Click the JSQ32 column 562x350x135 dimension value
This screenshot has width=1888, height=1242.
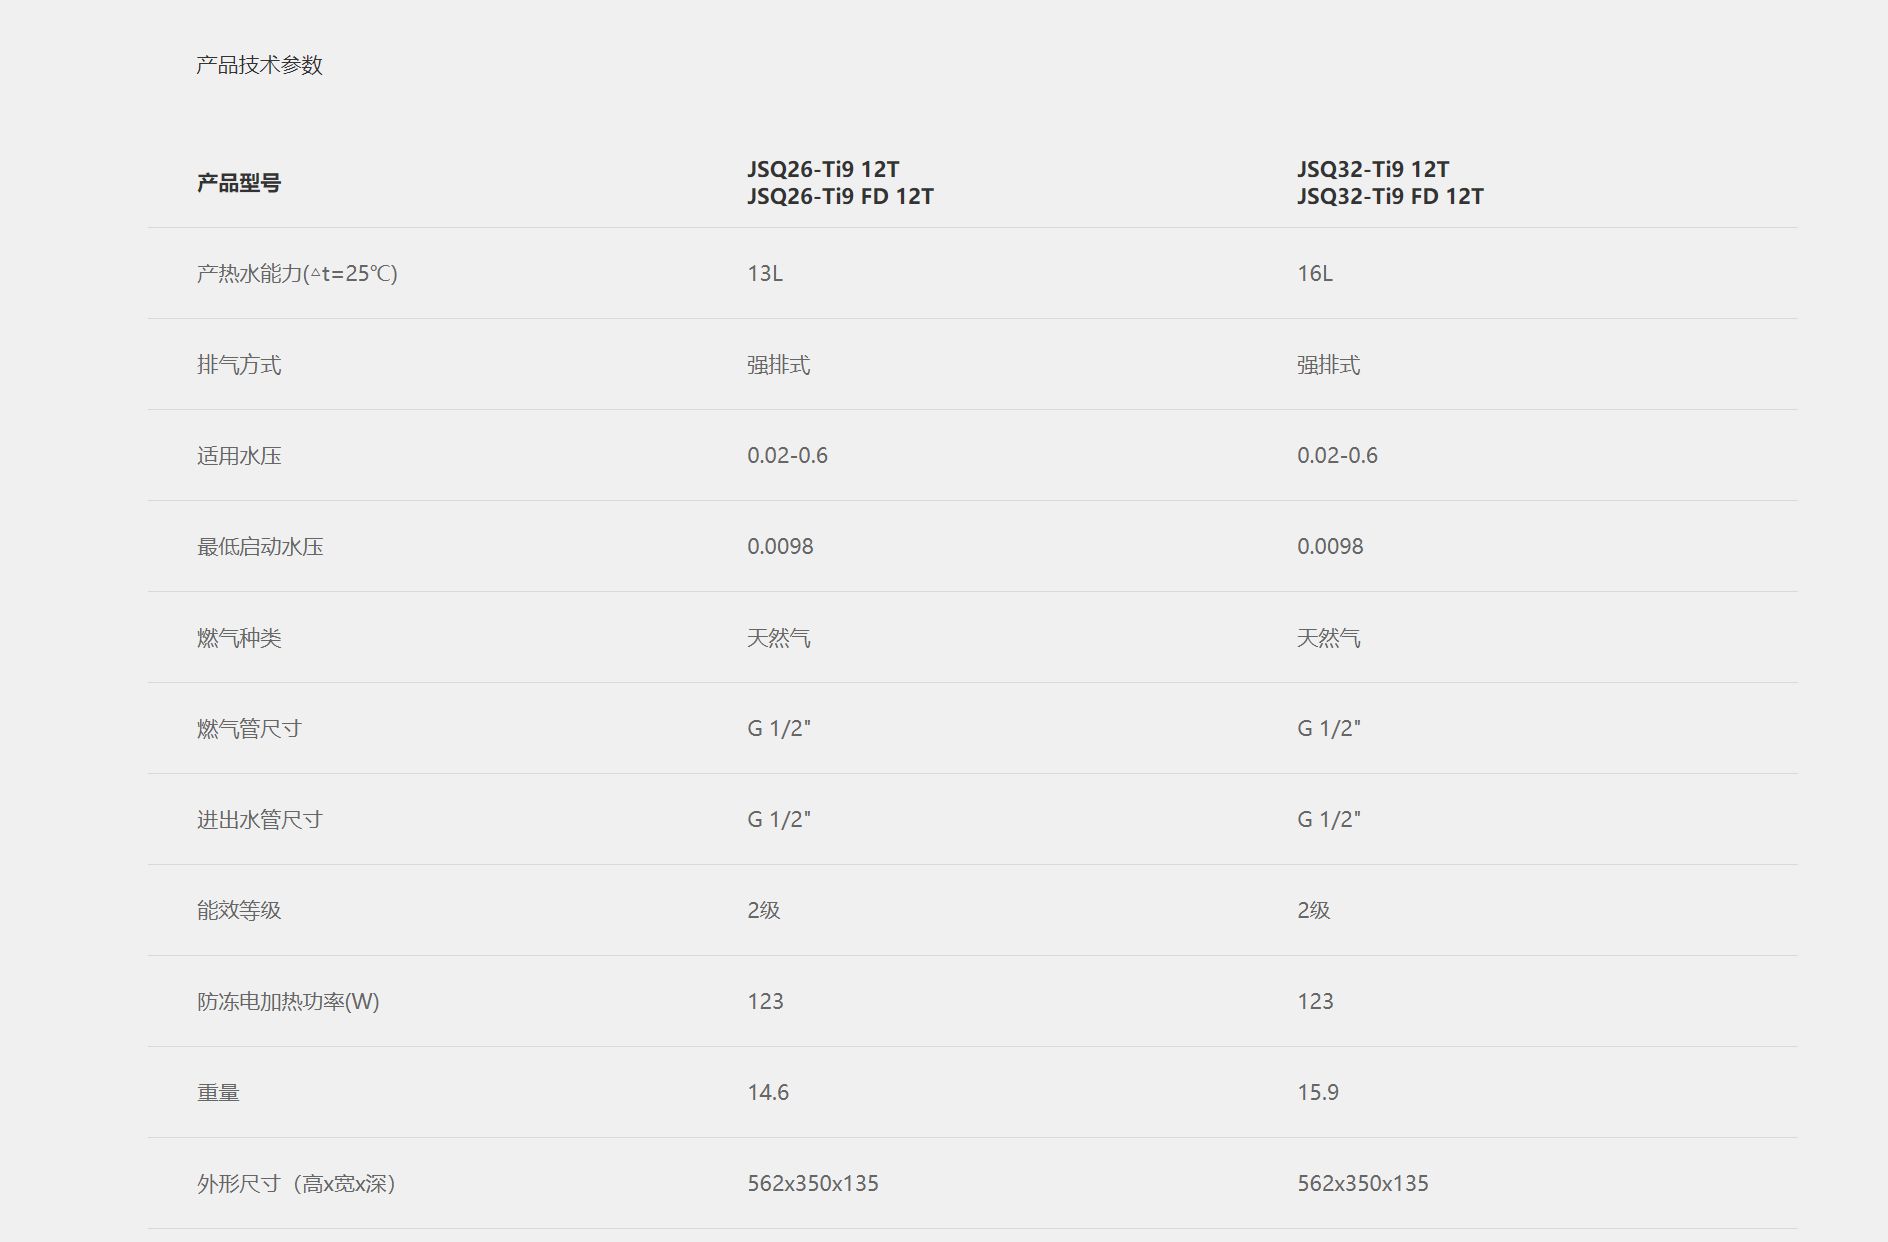tap(1363, 1184)
